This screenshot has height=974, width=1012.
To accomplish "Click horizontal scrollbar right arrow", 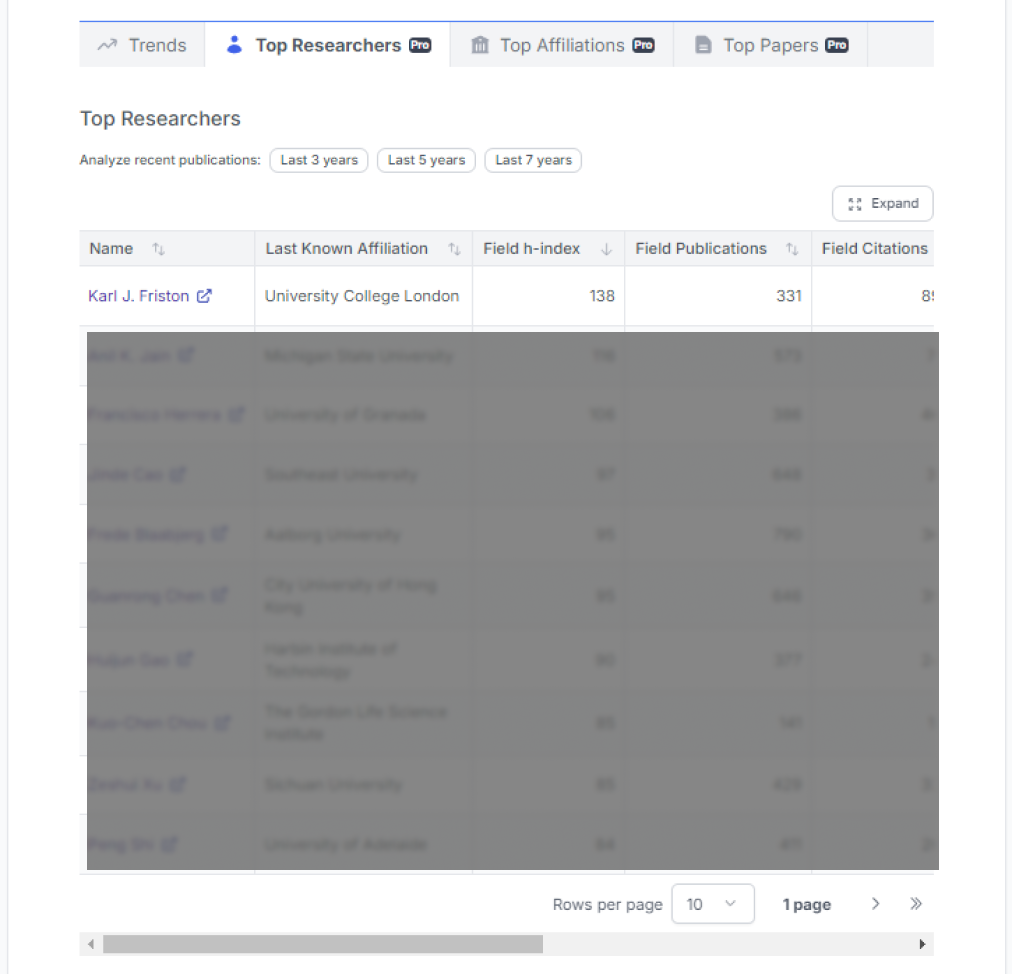I will pyautogui.click(x=922, y=944).
